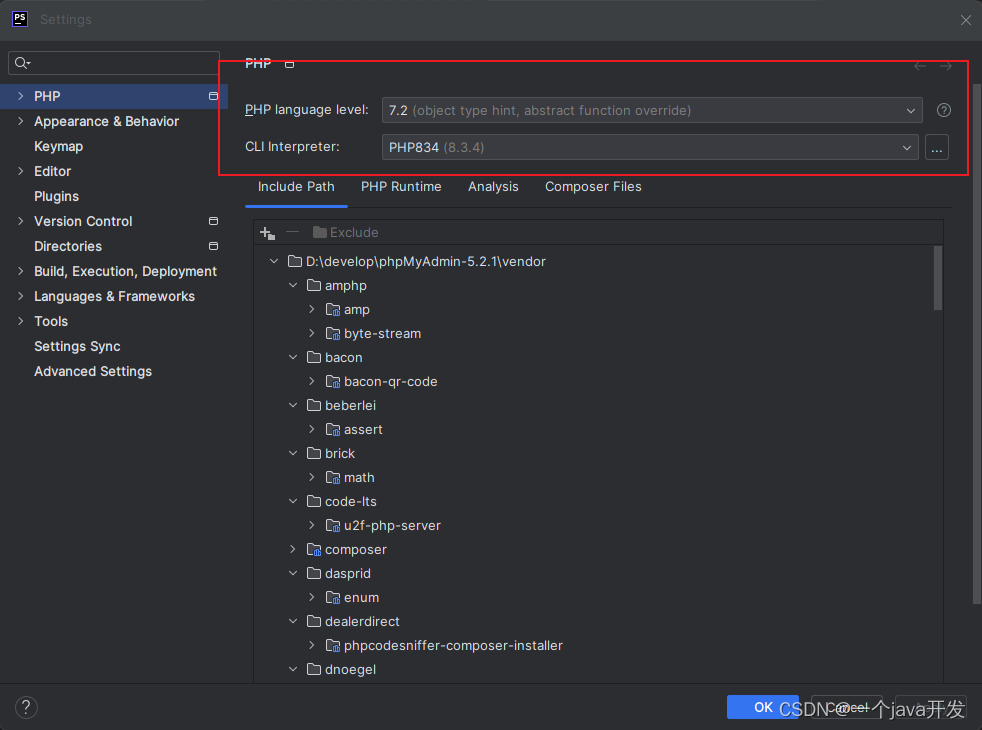Click the hide option icon next to PHP heading
This screenshot has height=730, width=982.
(288, 63)
